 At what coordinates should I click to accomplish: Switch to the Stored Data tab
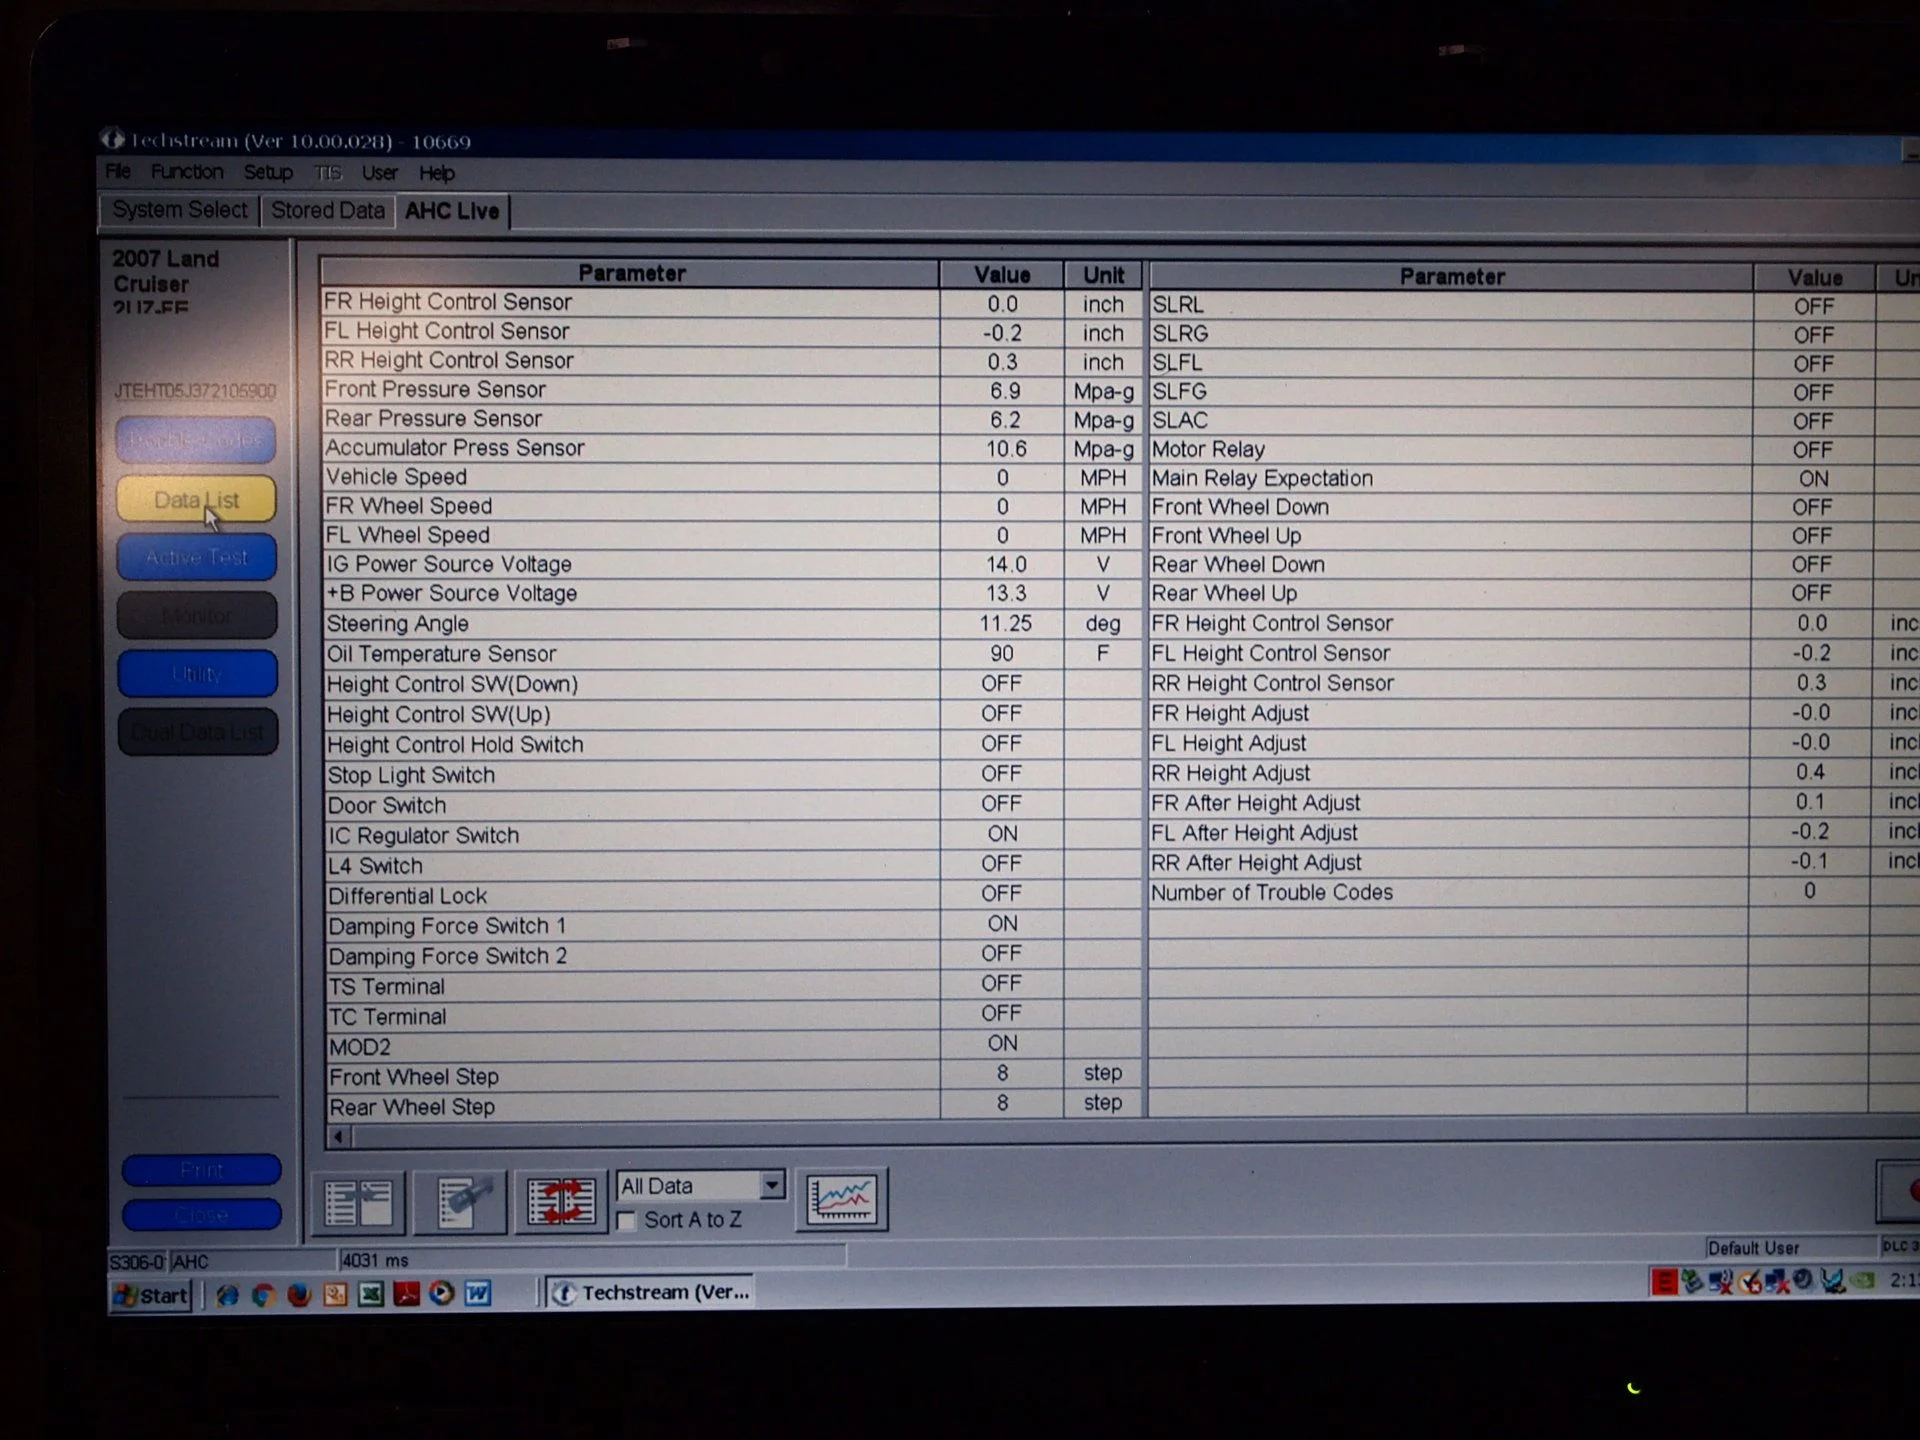pyautogui.click(x=328, y=211)
